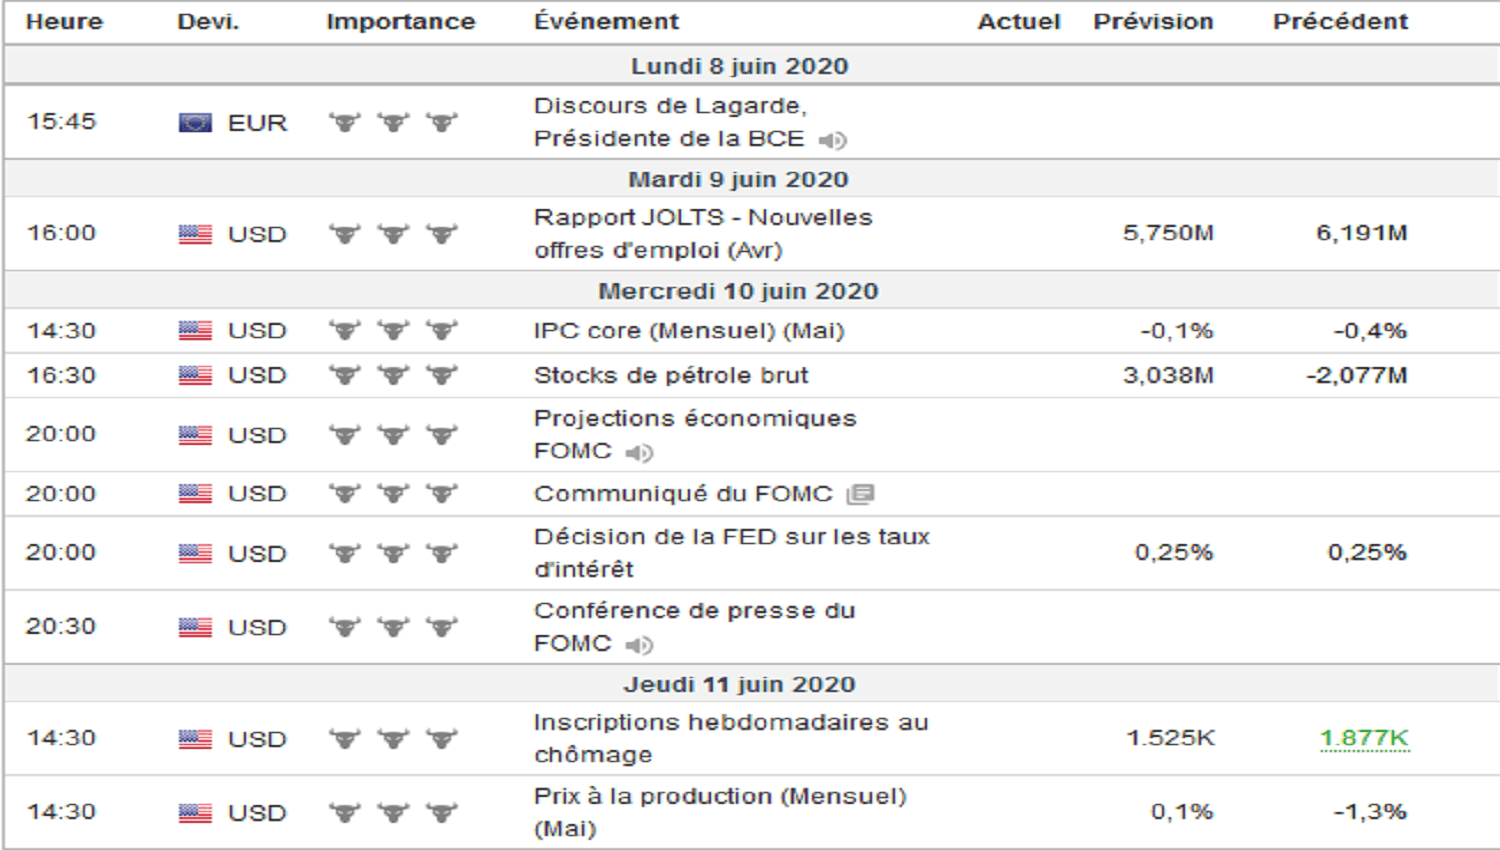
Task: Click the green revised value 1.877K
Action: pyautogui.click(x=1364, y=738)
